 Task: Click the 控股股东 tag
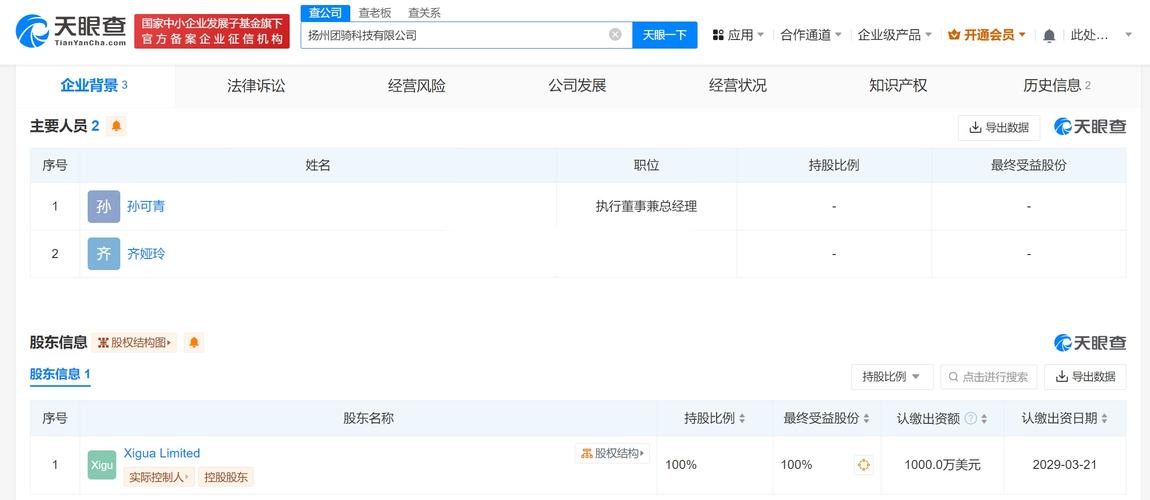pos(226,477)
